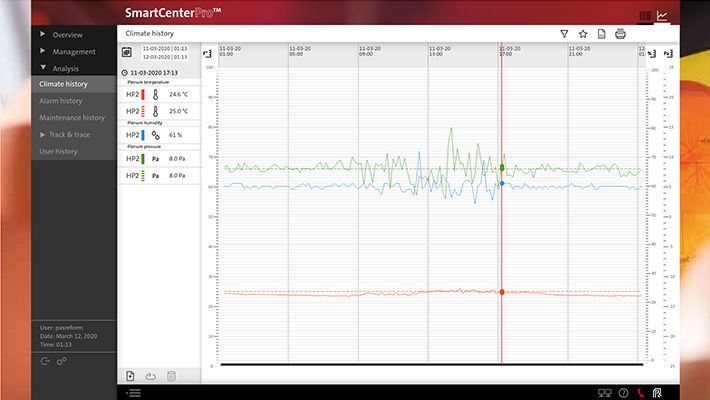The width and height of the screenshot is (710, 400).
Task: Select the 25.0 °C setpoint value
Action: point(178,111)
